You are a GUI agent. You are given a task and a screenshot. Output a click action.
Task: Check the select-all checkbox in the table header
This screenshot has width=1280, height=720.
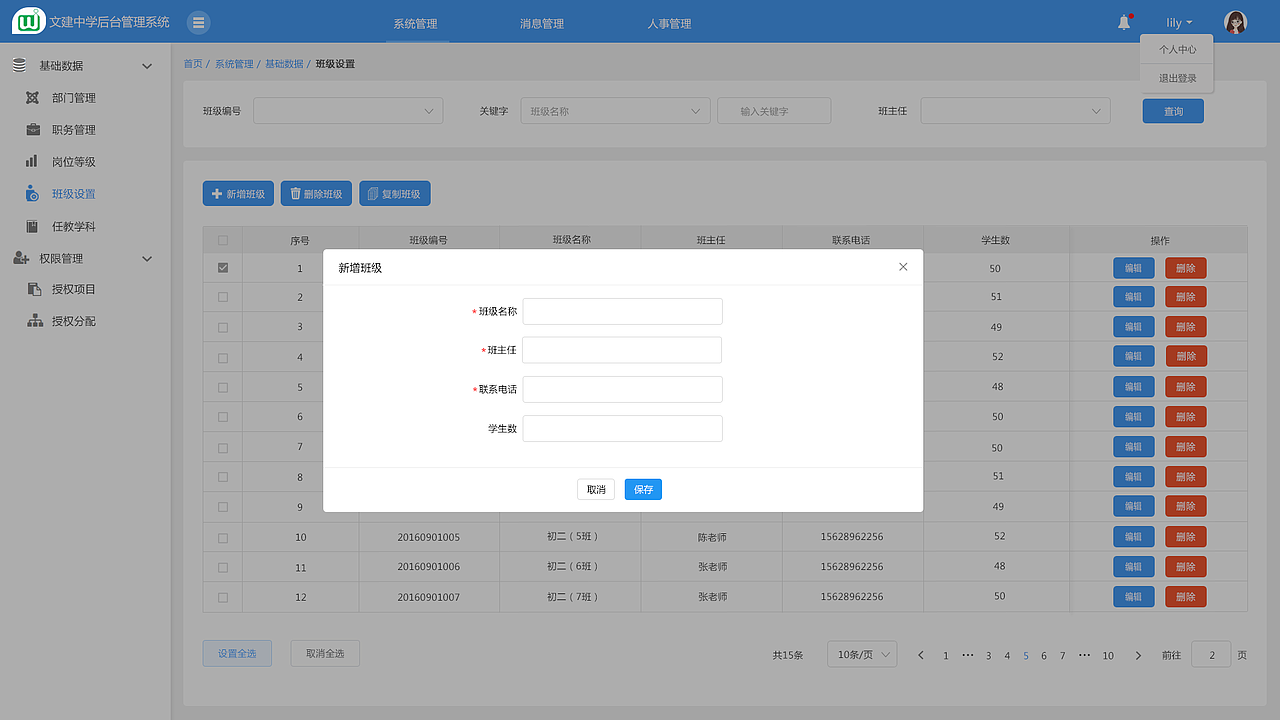(223, 238)
